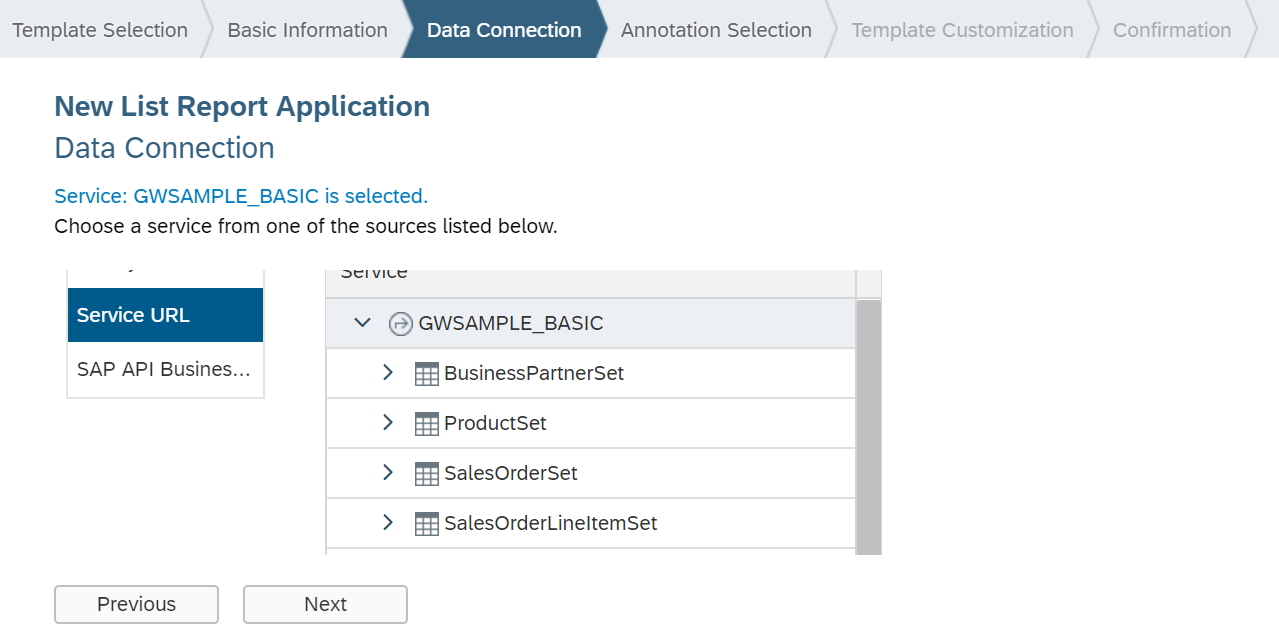Select the Data Connection step
This screenshot has height=640, width=1279.
coord(504,30)
